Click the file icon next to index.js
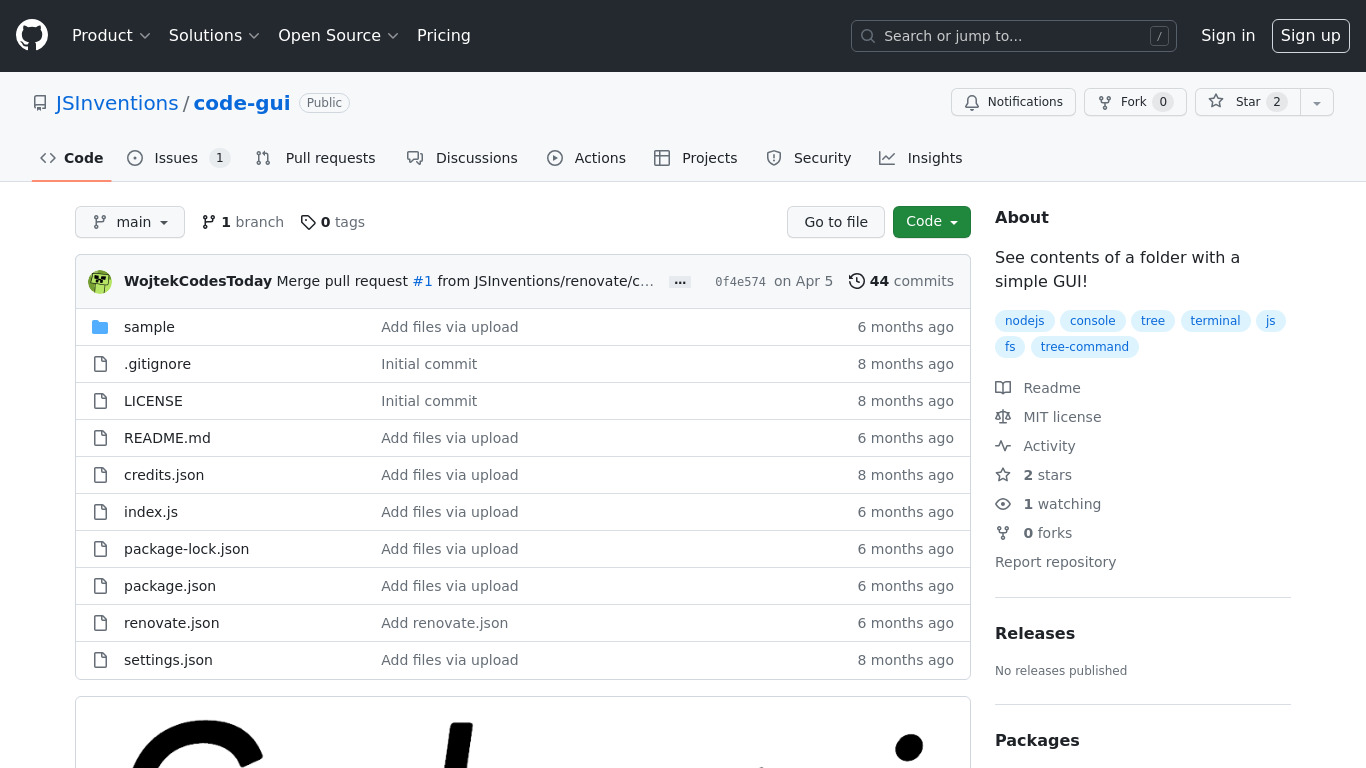Image resolution: width=1366 pixels, height=768 pixels. tap(100, 512)
